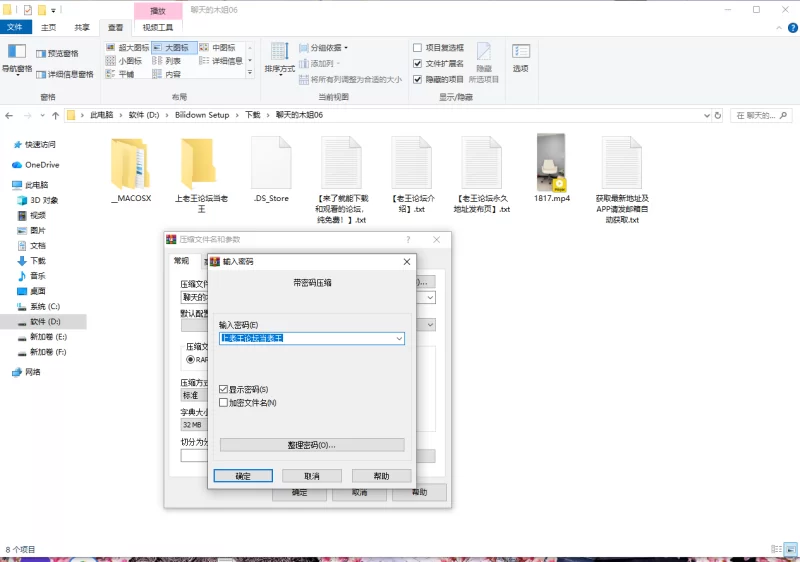Screen dimensions: 800x562
Task: Click 确定 in the background archive dialog
Action: click(299, 494)
